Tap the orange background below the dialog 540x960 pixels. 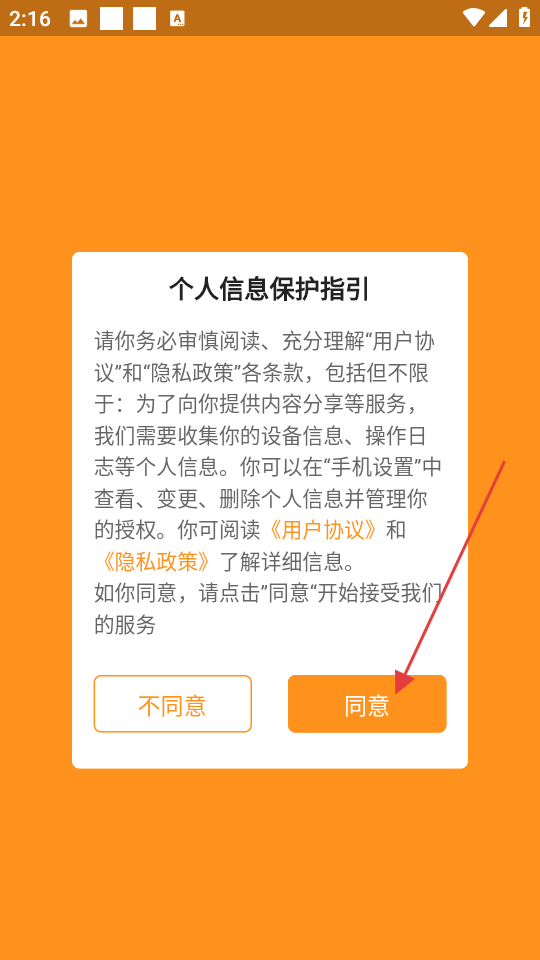(269, 864)
